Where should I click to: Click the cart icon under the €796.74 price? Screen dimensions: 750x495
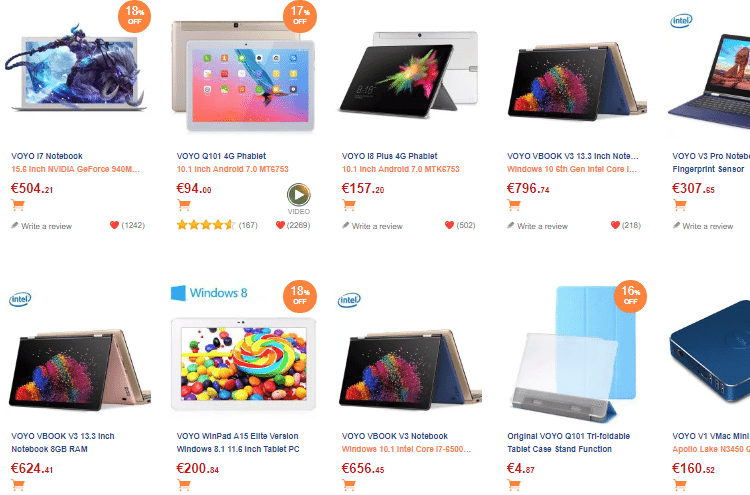[514, 206]
